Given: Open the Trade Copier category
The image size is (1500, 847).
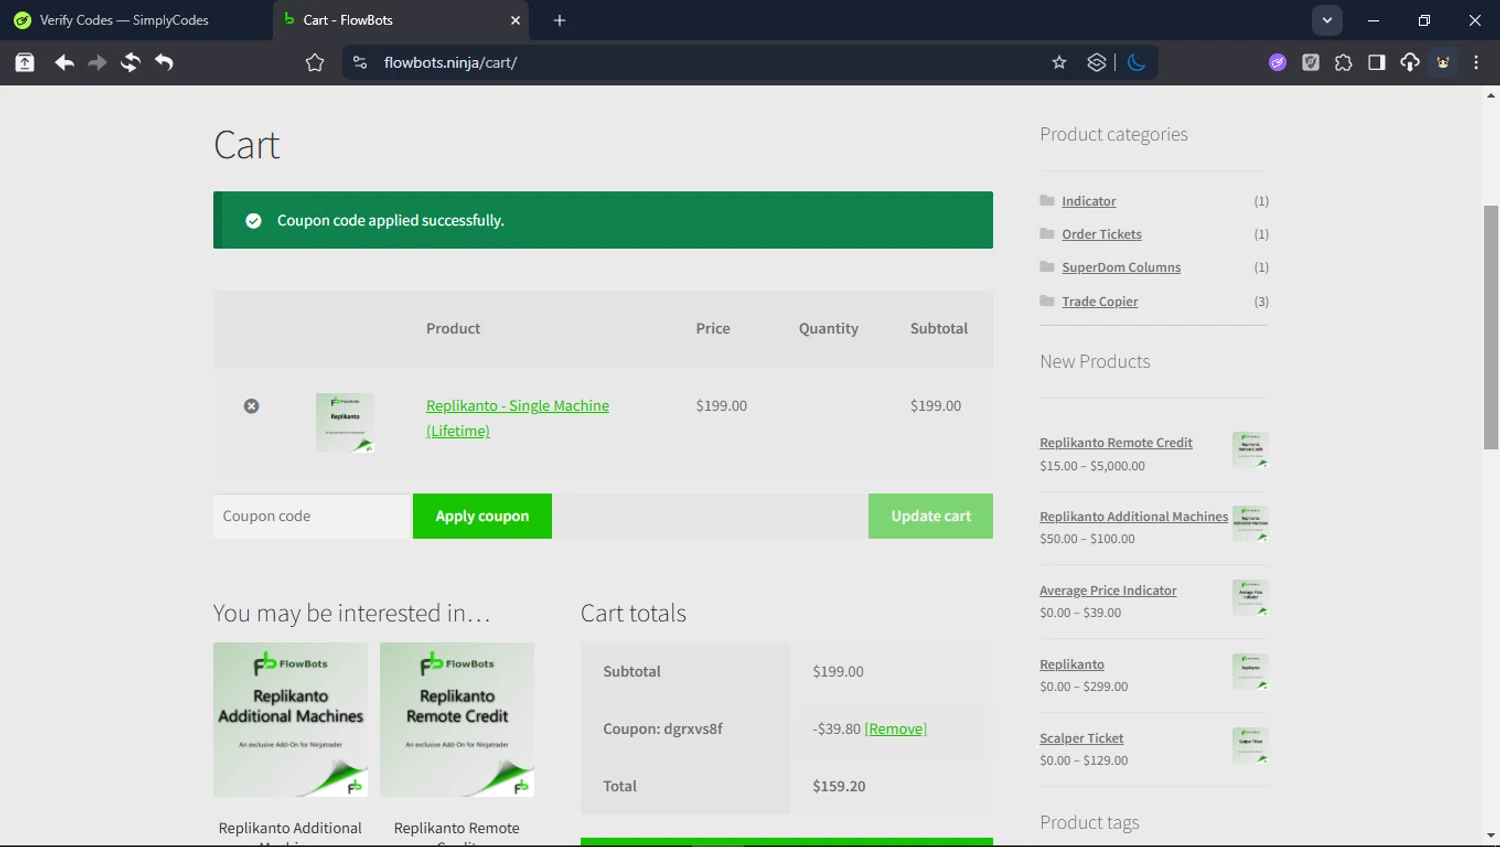Looking at the screenshot, I should tap(1099, 301).
